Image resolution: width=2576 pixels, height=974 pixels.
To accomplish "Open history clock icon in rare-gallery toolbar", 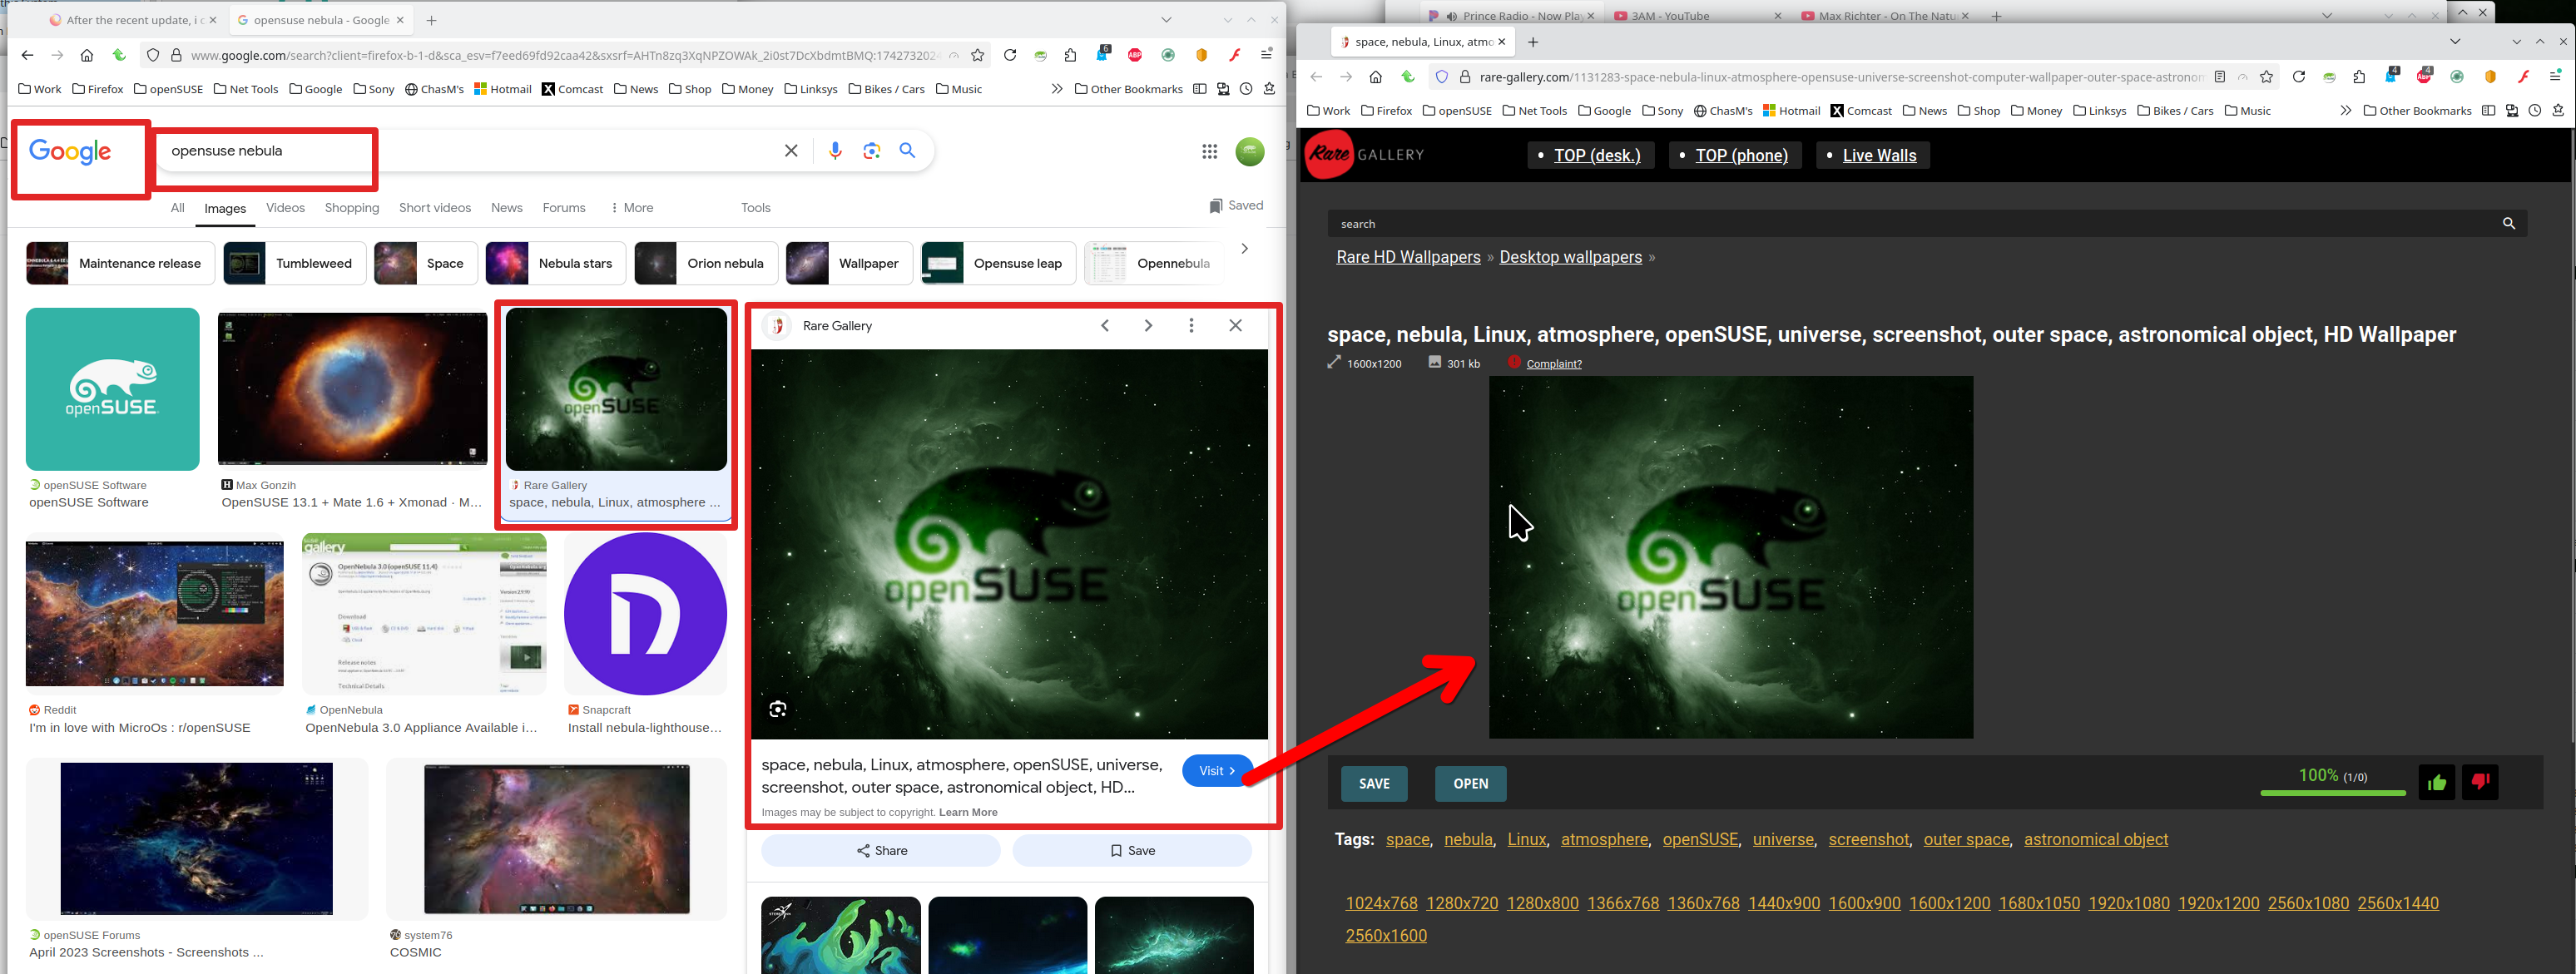I will (x=2535, y=111).
